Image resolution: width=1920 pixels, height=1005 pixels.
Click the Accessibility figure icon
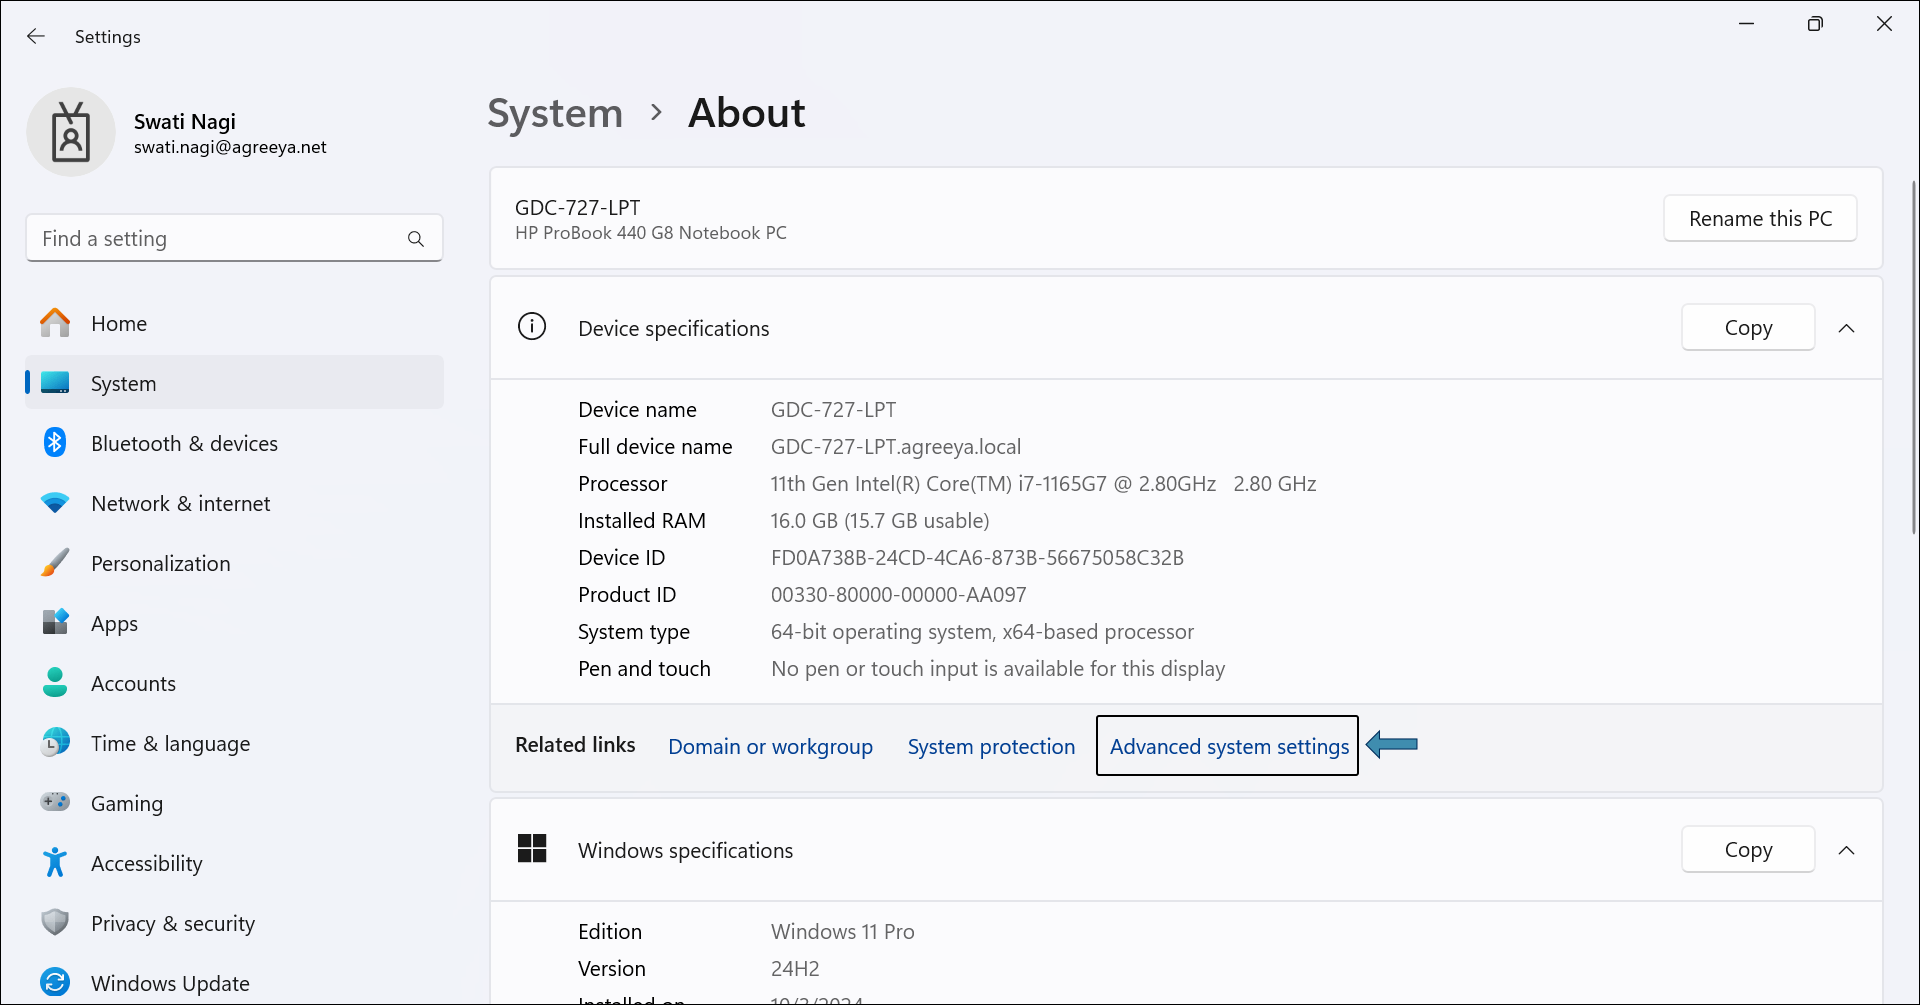[55, 862]
